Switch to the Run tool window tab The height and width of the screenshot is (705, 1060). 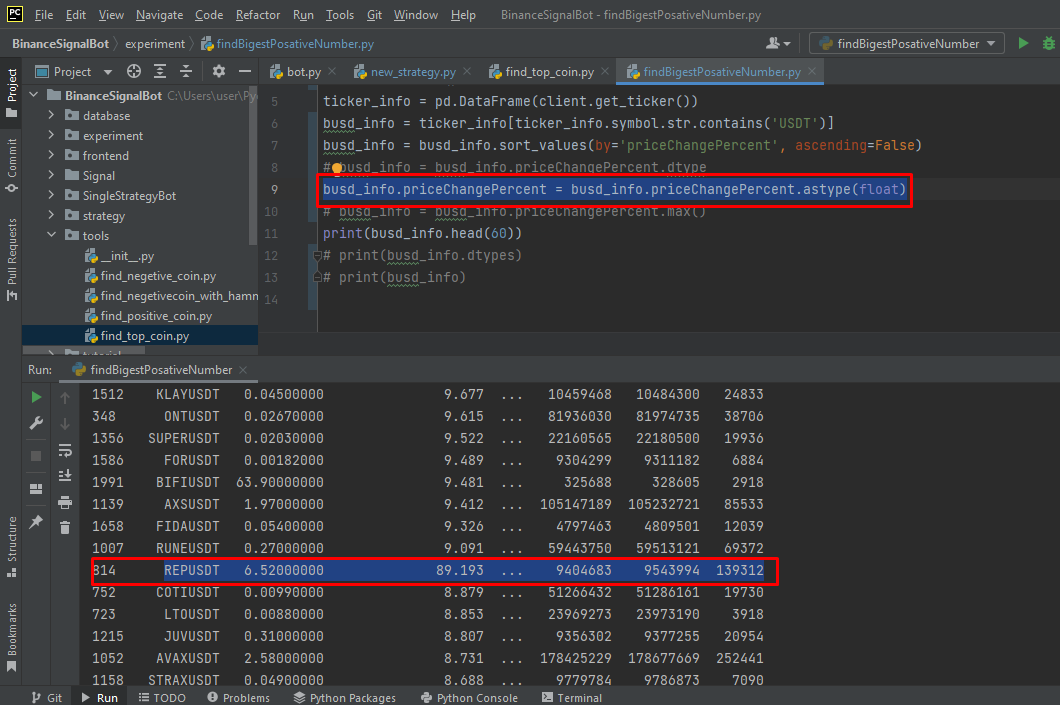[x=99, y=698]
